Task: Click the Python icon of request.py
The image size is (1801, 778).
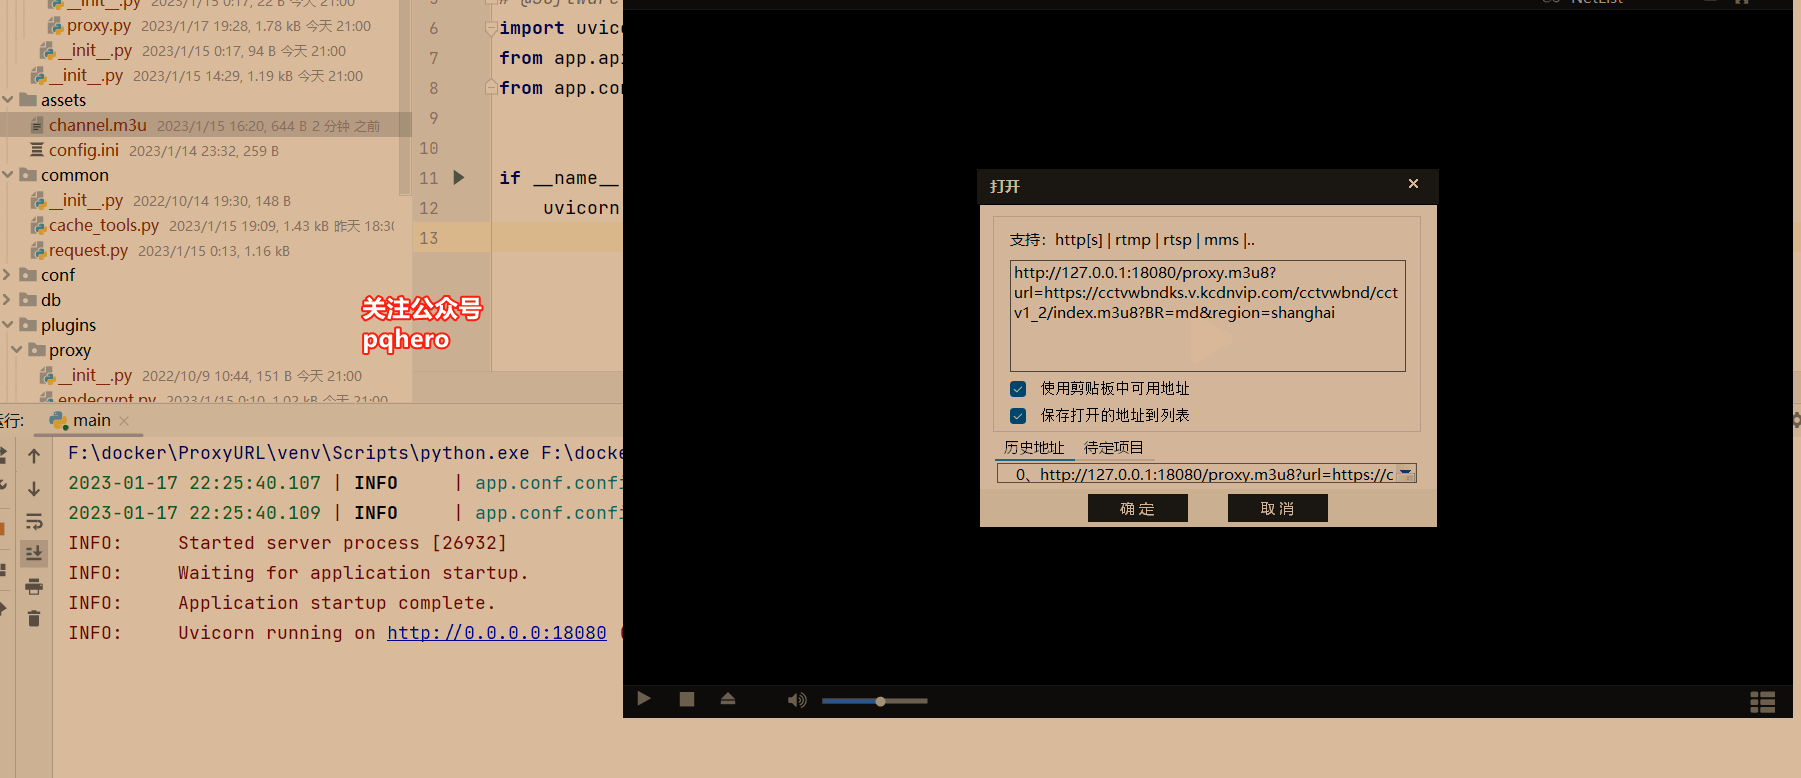Action: (38, 251)
